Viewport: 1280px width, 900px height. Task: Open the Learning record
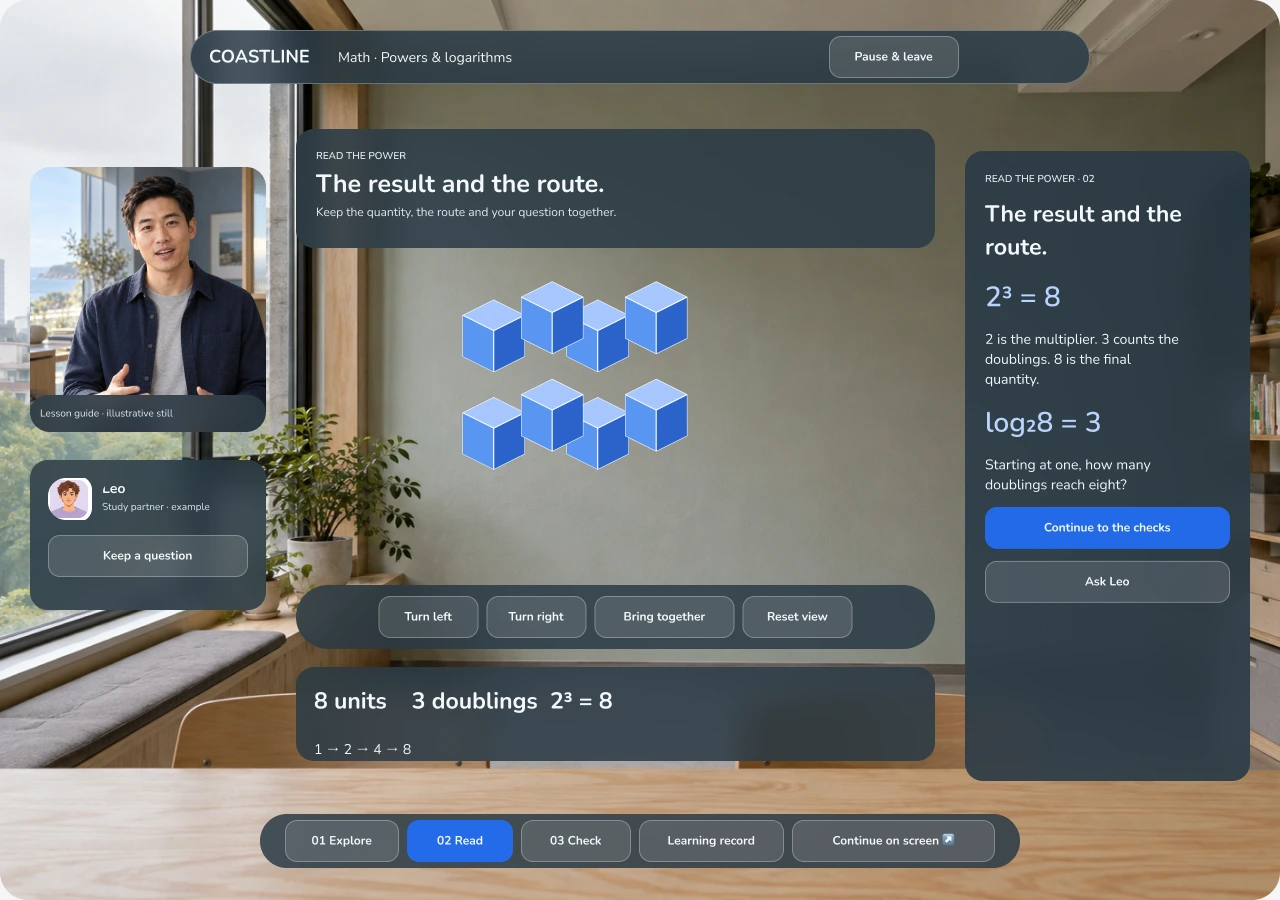tap(711, 841)
